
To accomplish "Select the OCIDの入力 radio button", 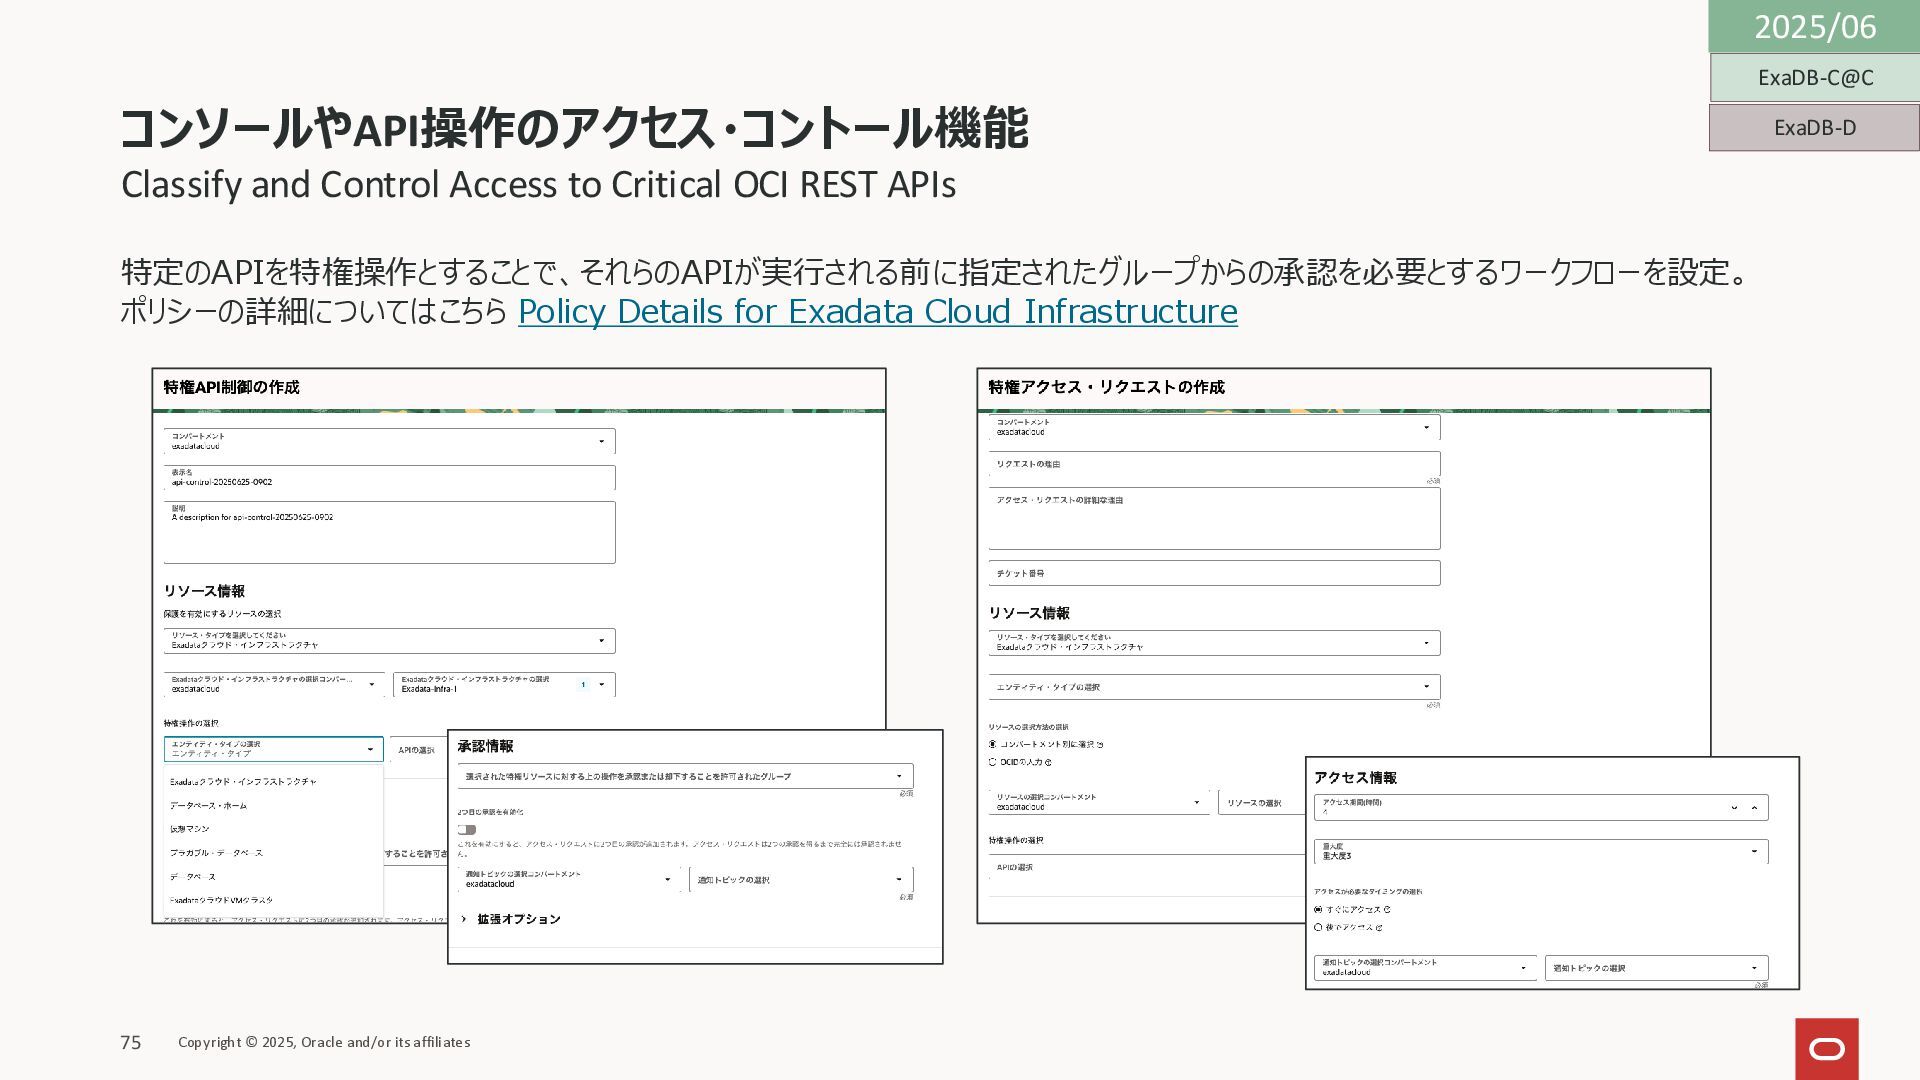I will click(993, 762).
